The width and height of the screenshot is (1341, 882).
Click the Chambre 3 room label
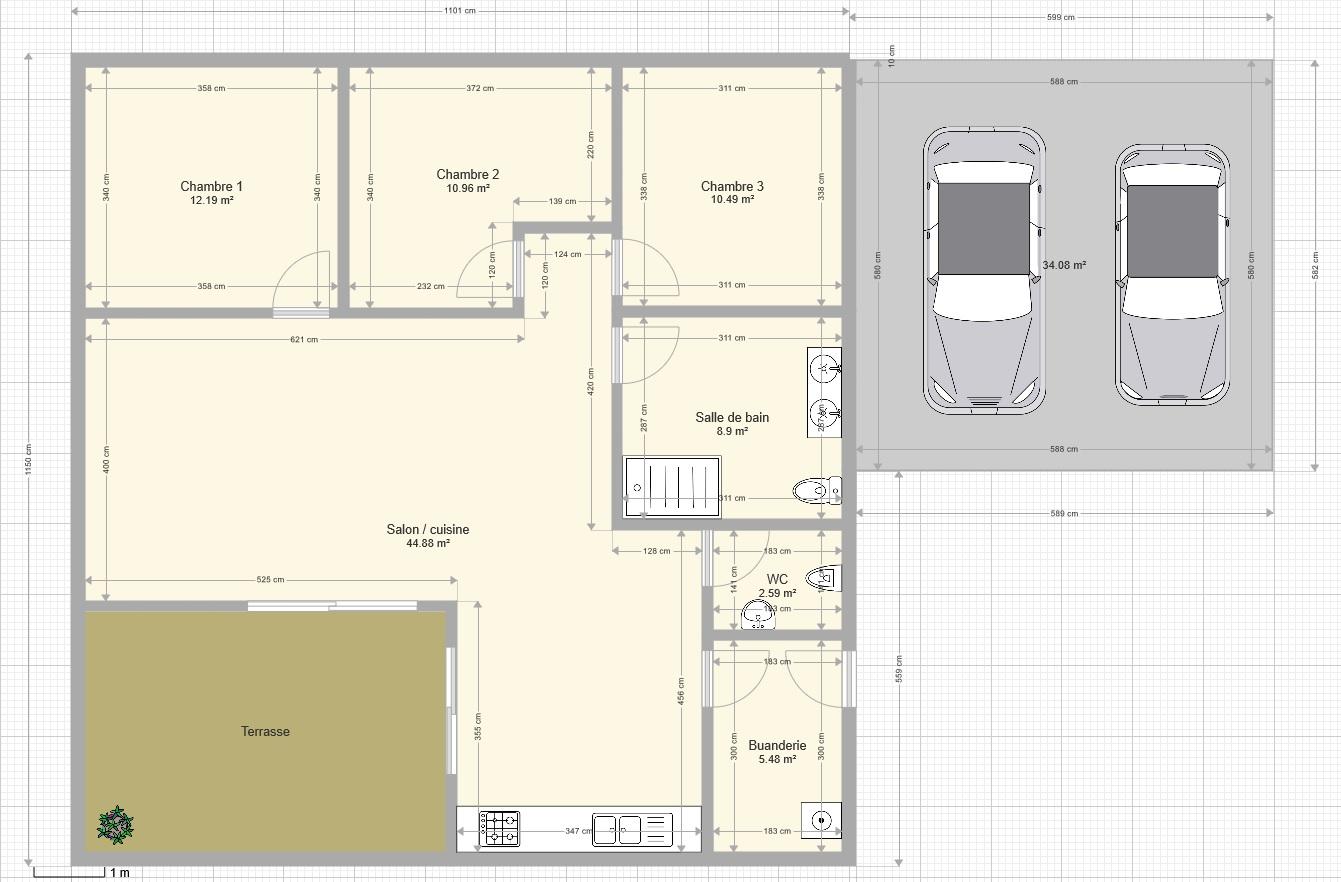pyautogui.click(x=732, y=186)
